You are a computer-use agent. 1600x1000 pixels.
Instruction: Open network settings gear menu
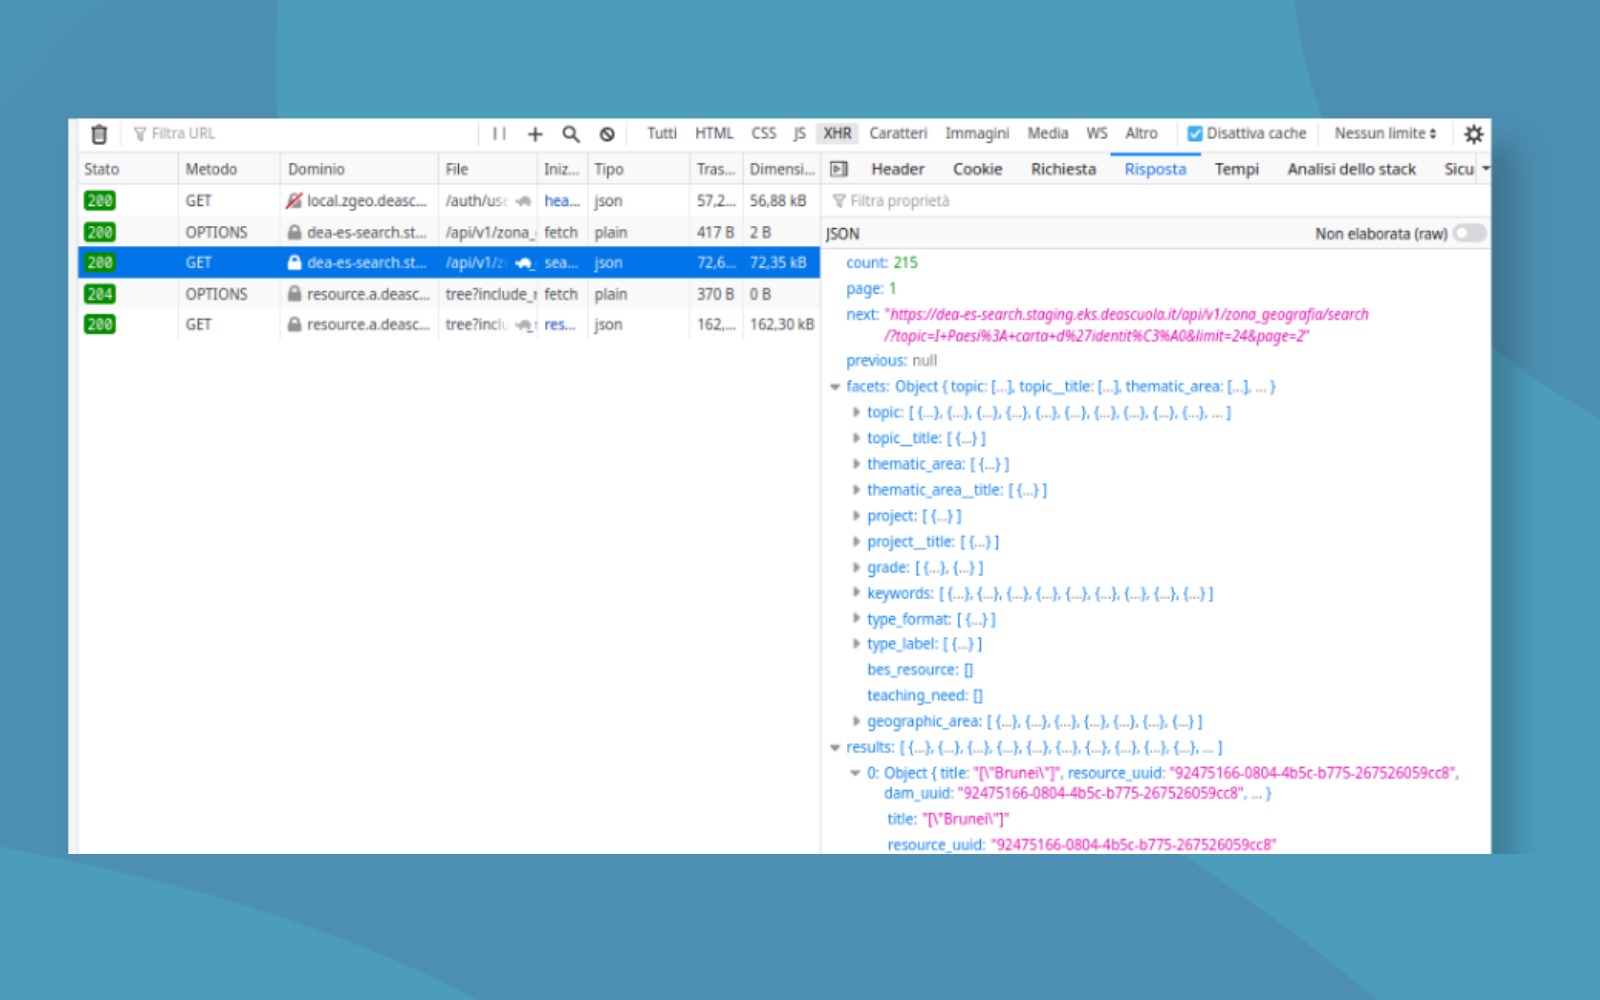1474,134
